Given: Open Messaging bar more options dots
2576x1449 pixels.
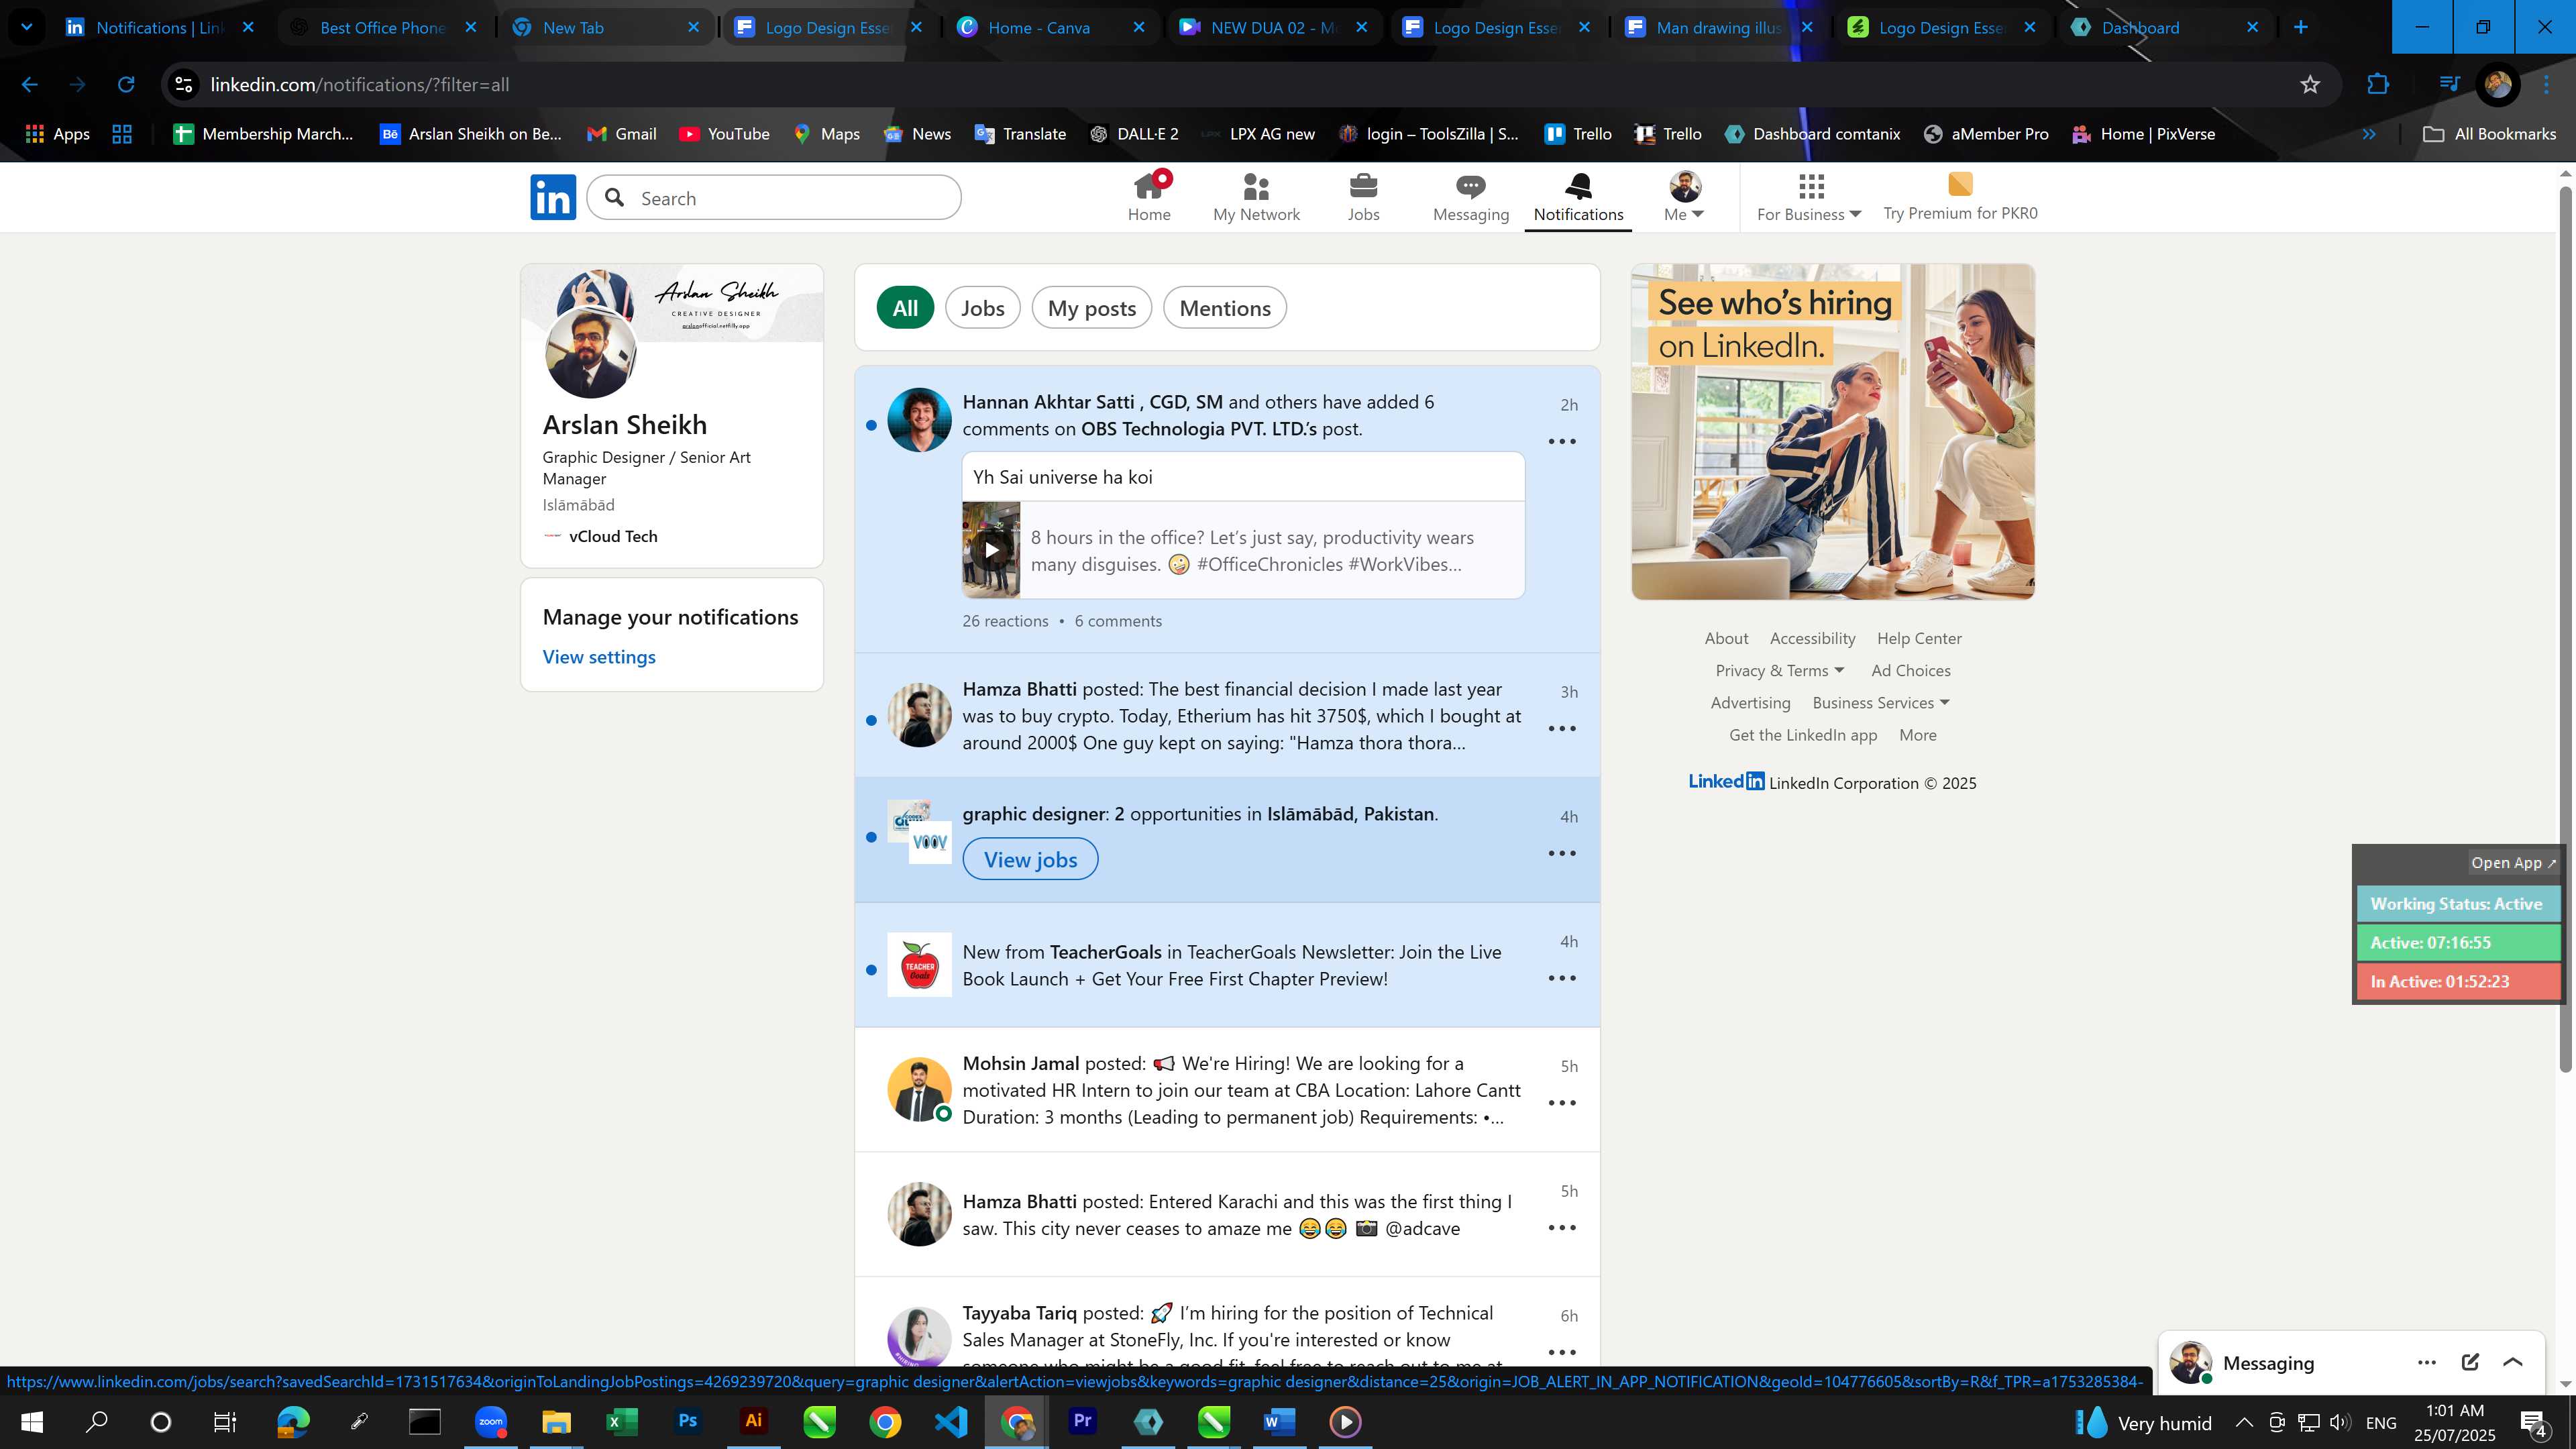Looking at the screenshot, I should tap(2427, 1362).
